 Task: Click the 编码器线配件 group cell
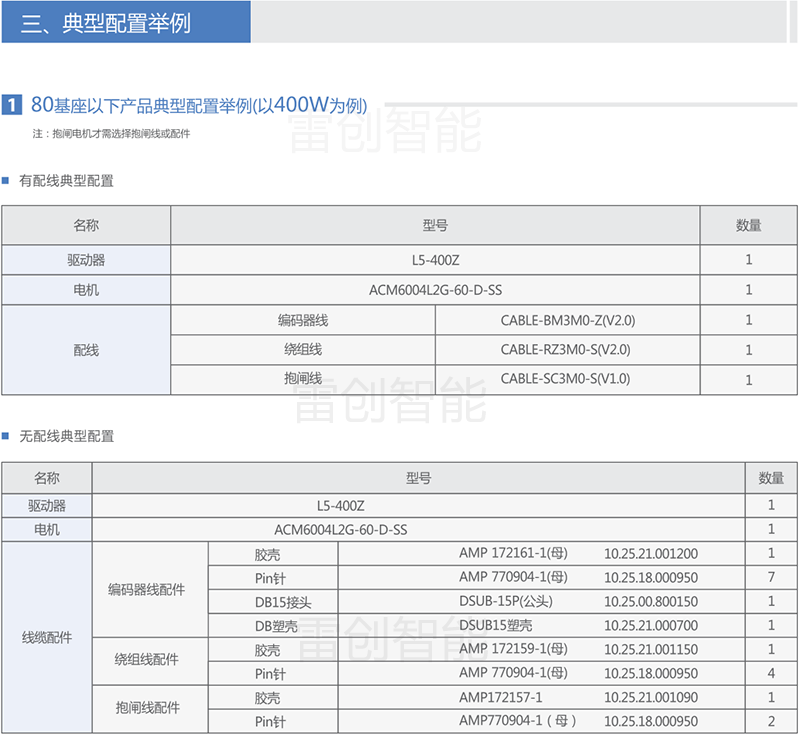tap(149, 589)
